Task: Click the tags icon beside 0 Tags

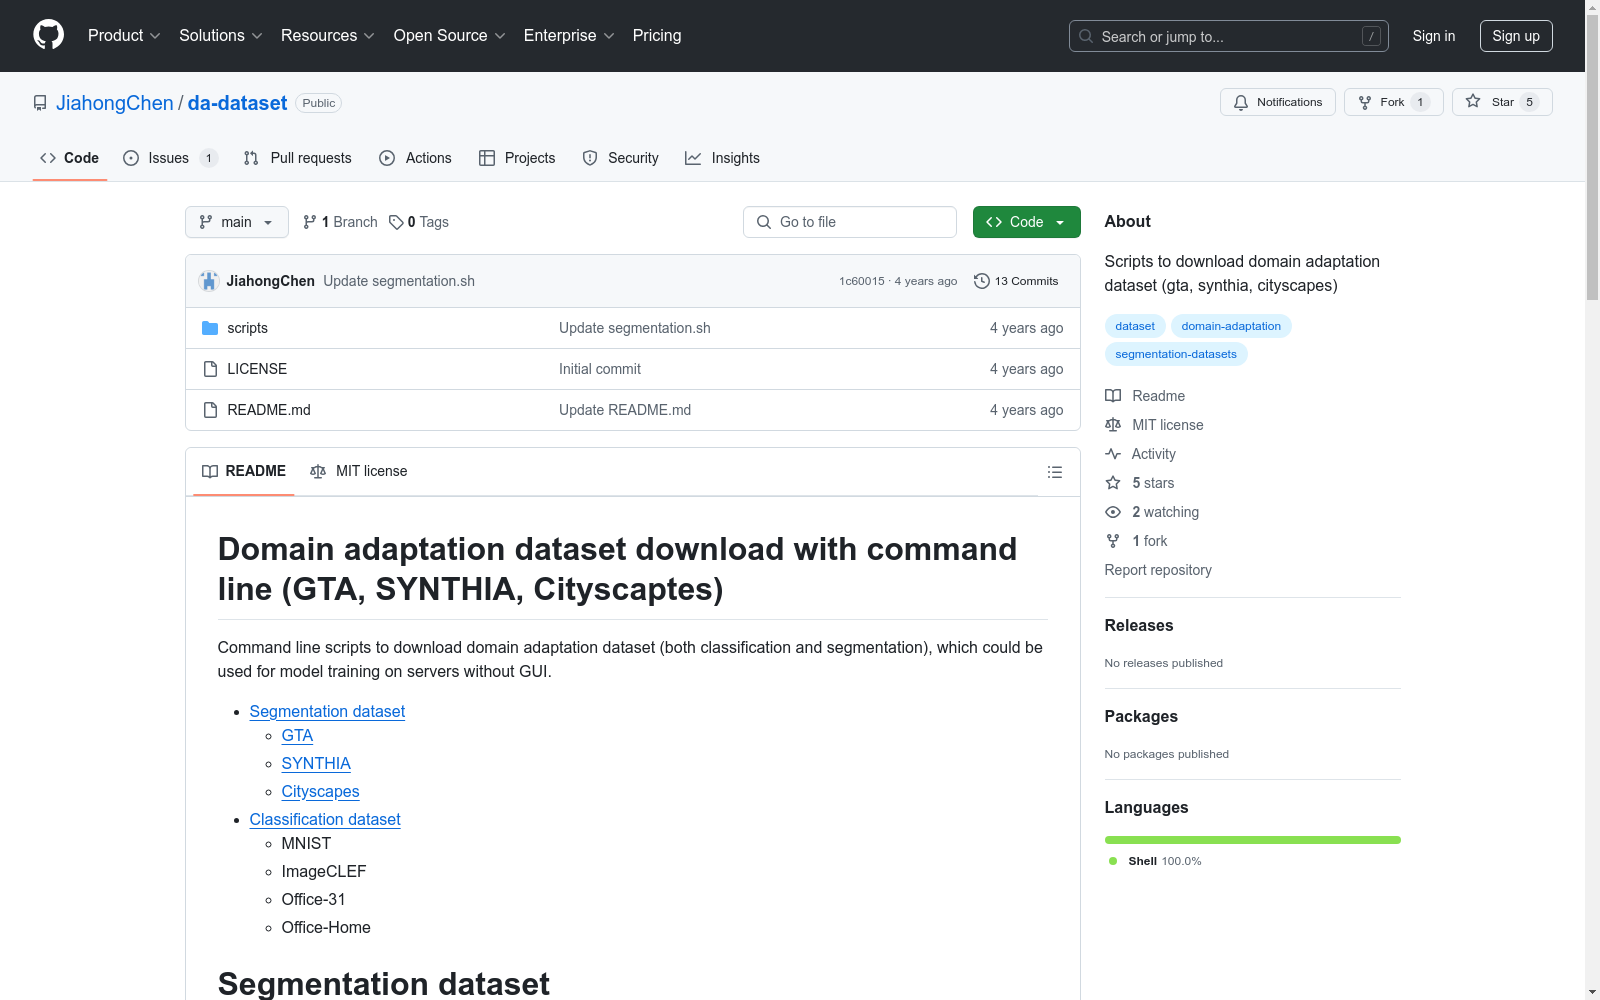Action: click(x=396, y=222)
